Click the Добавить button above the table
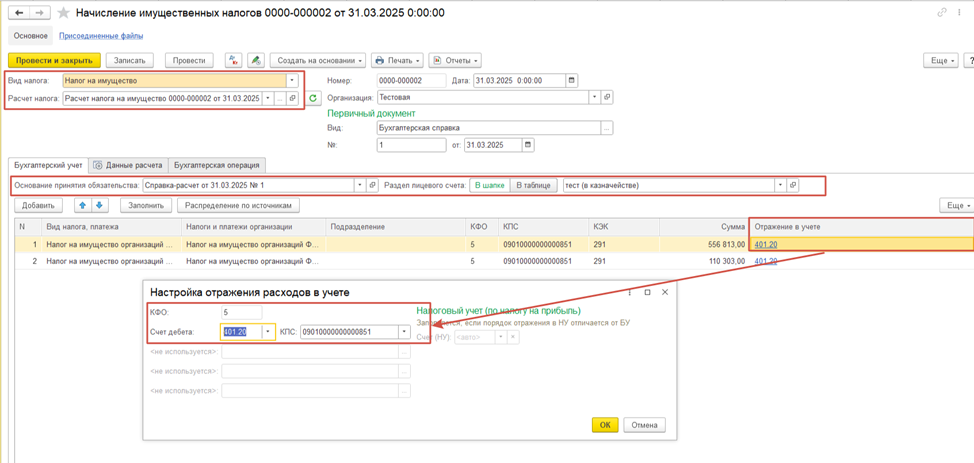The height and width of the screenshot is (463, 974). click(x=39, y=204)
